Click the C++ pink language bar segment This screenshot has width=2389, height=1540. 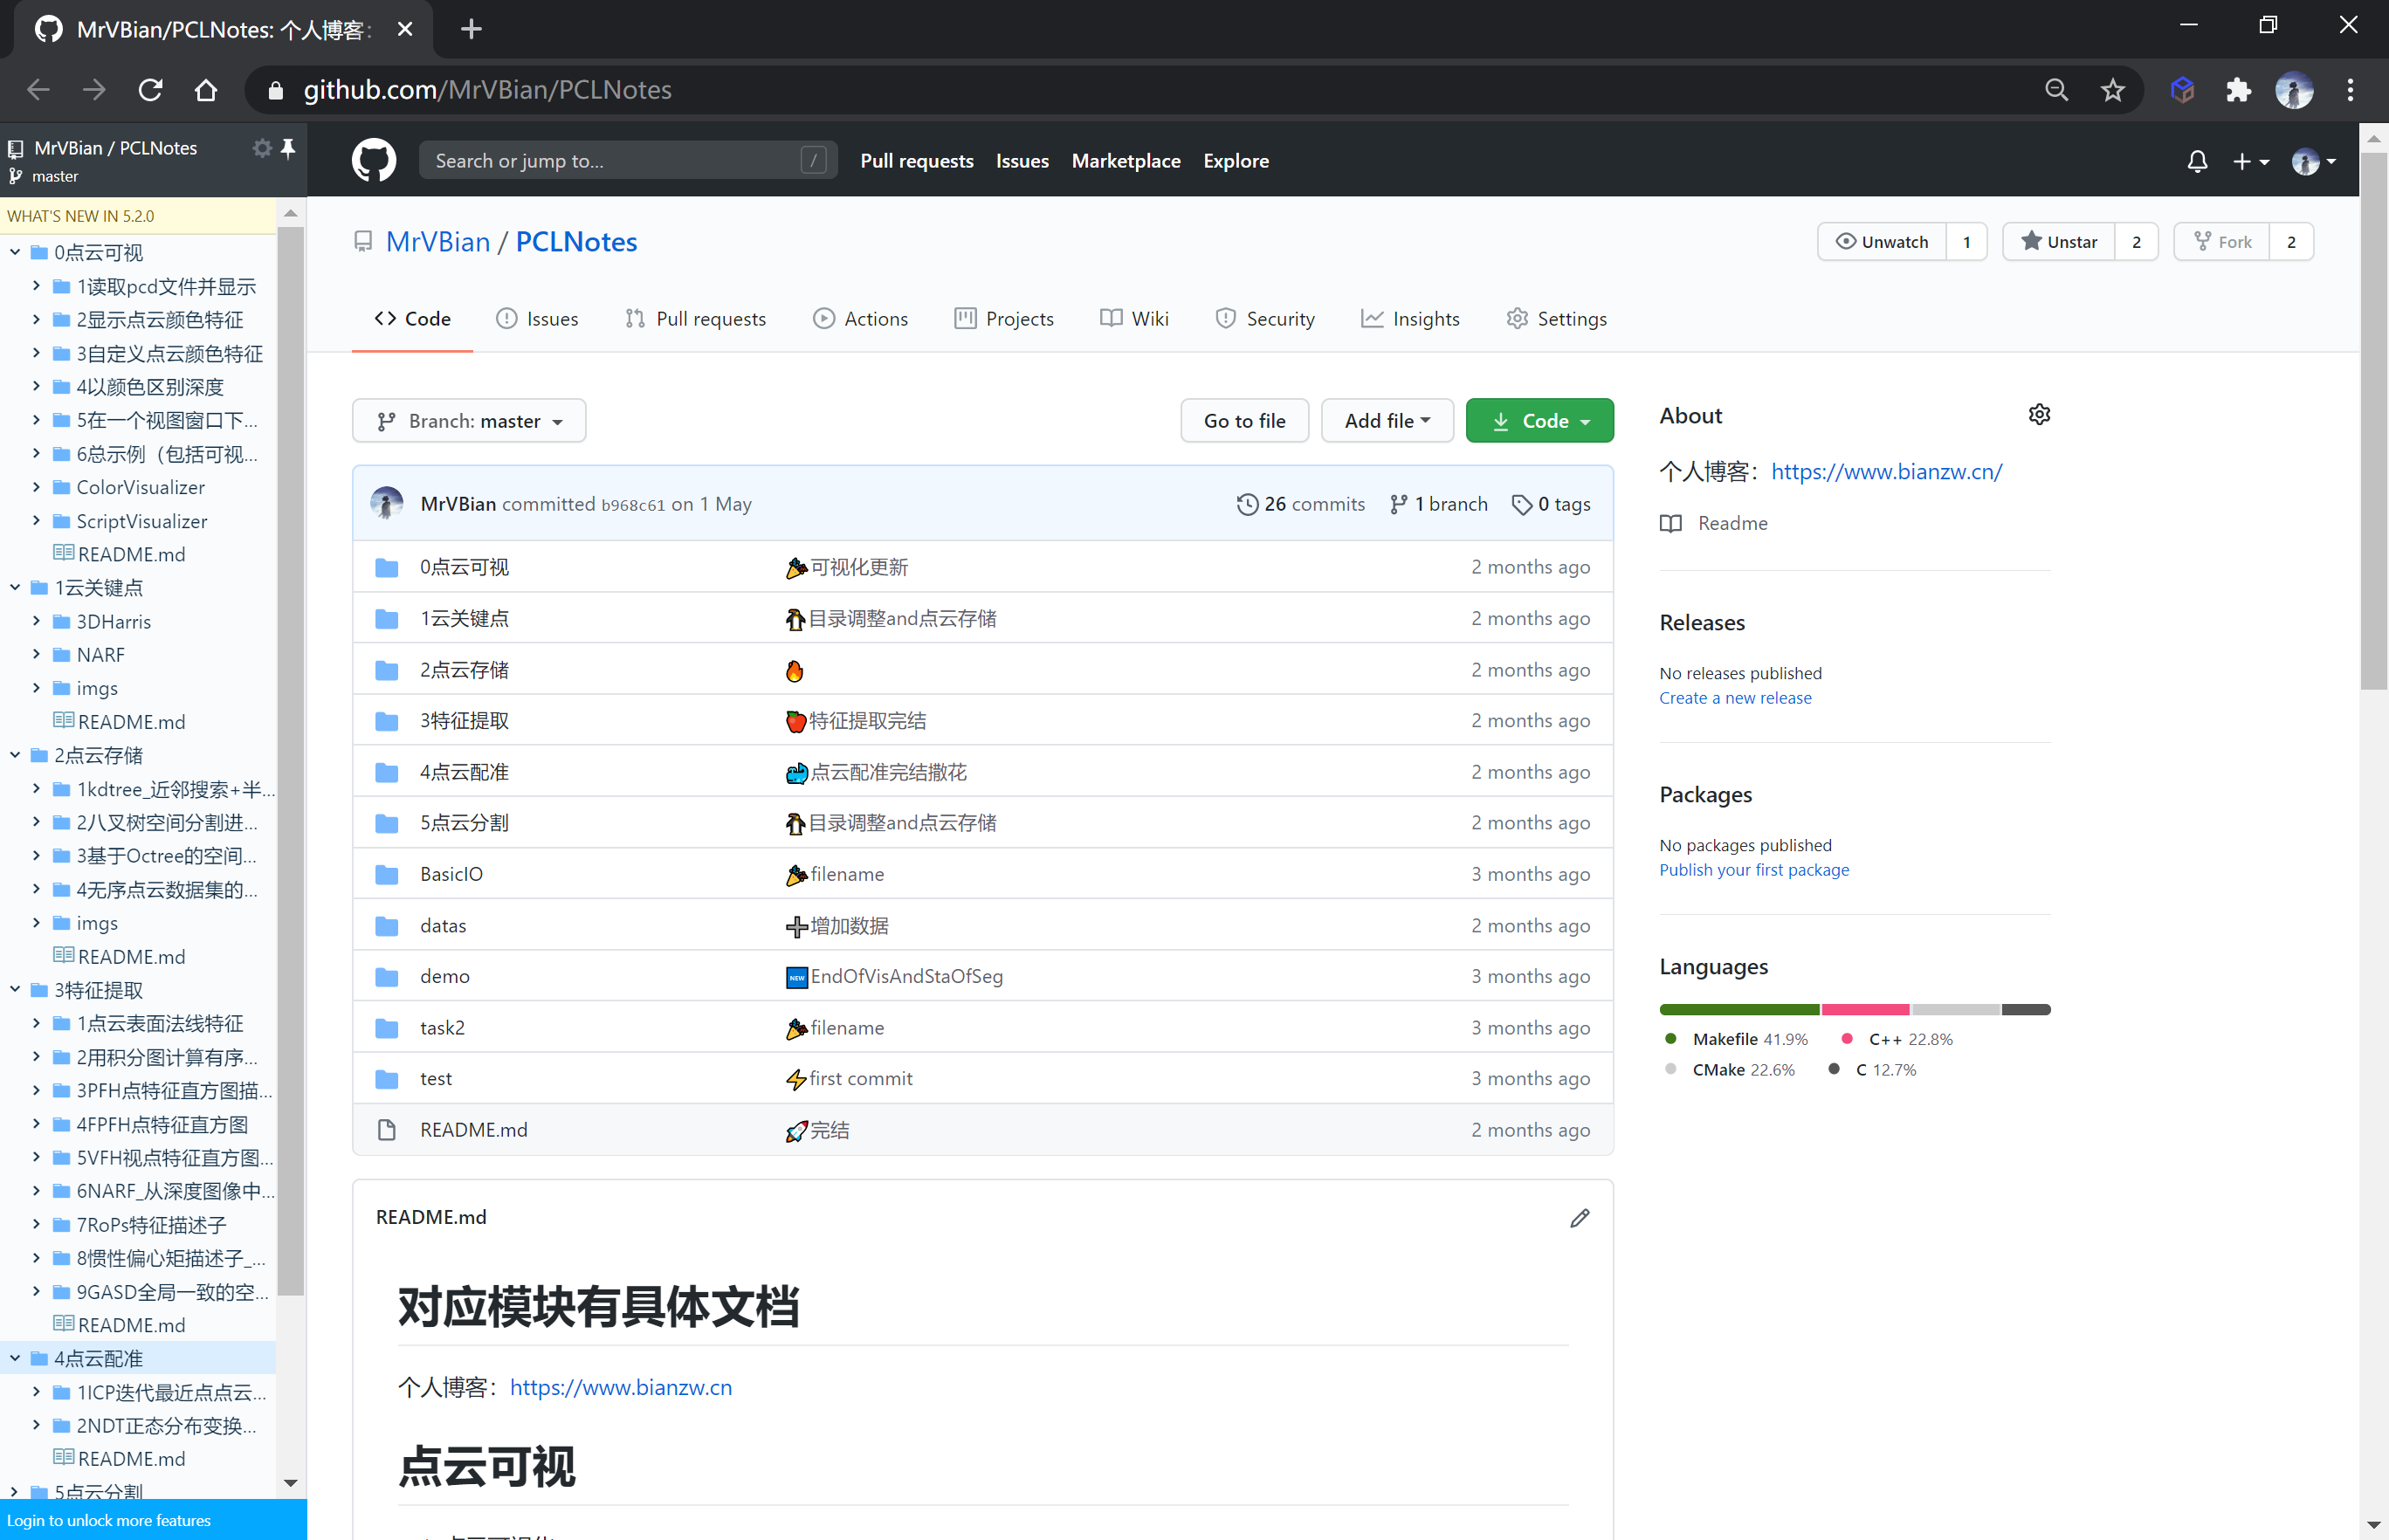pyautogui.click(x=1866, y=1010)
